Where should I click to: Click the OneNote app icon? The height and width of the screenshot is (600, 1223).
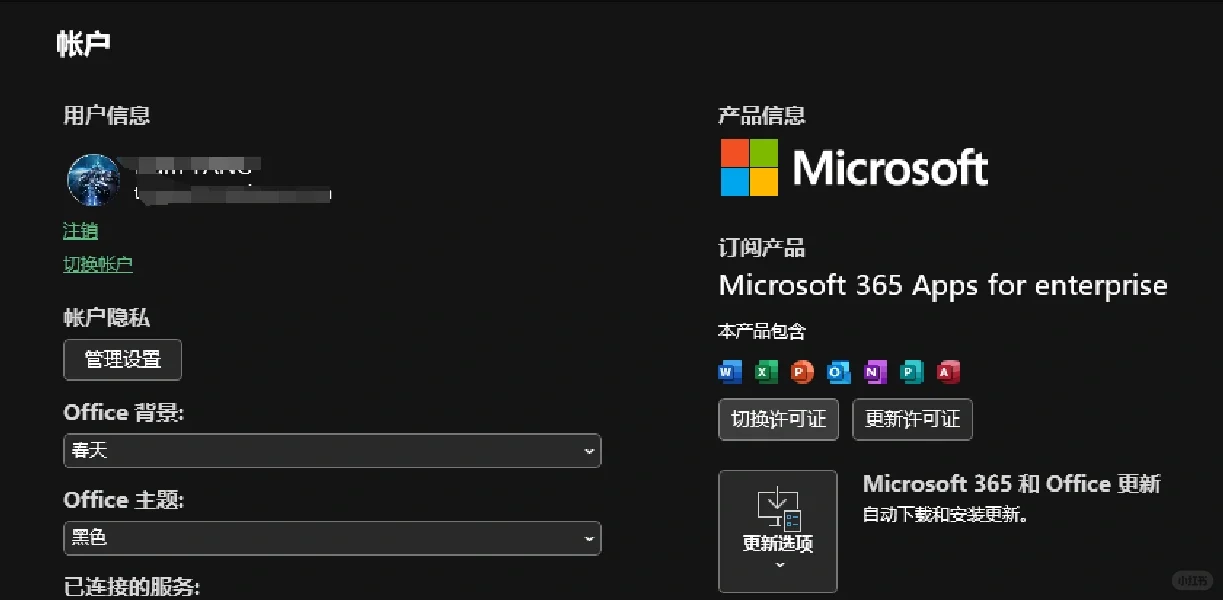(x=875, y=373)
